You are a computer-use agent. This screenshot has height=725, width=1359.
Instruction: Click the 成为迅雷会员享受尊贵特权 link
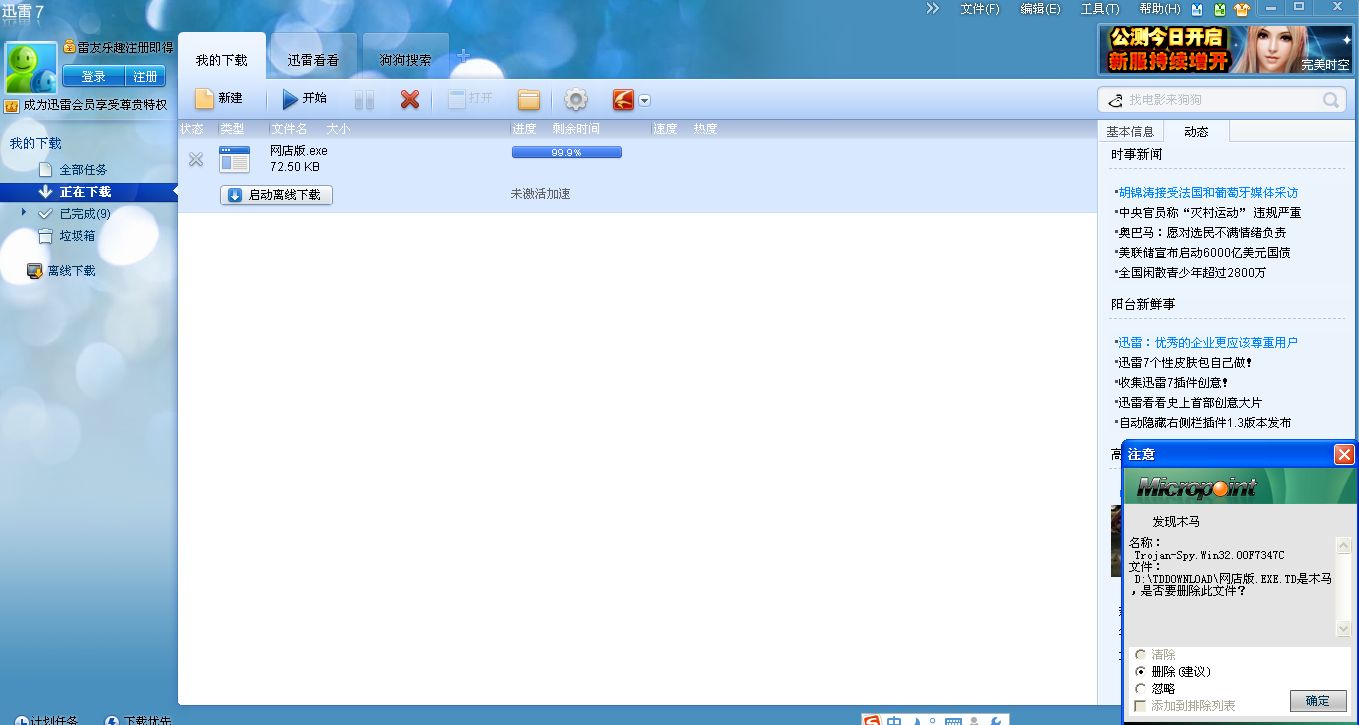coord(95,105)
